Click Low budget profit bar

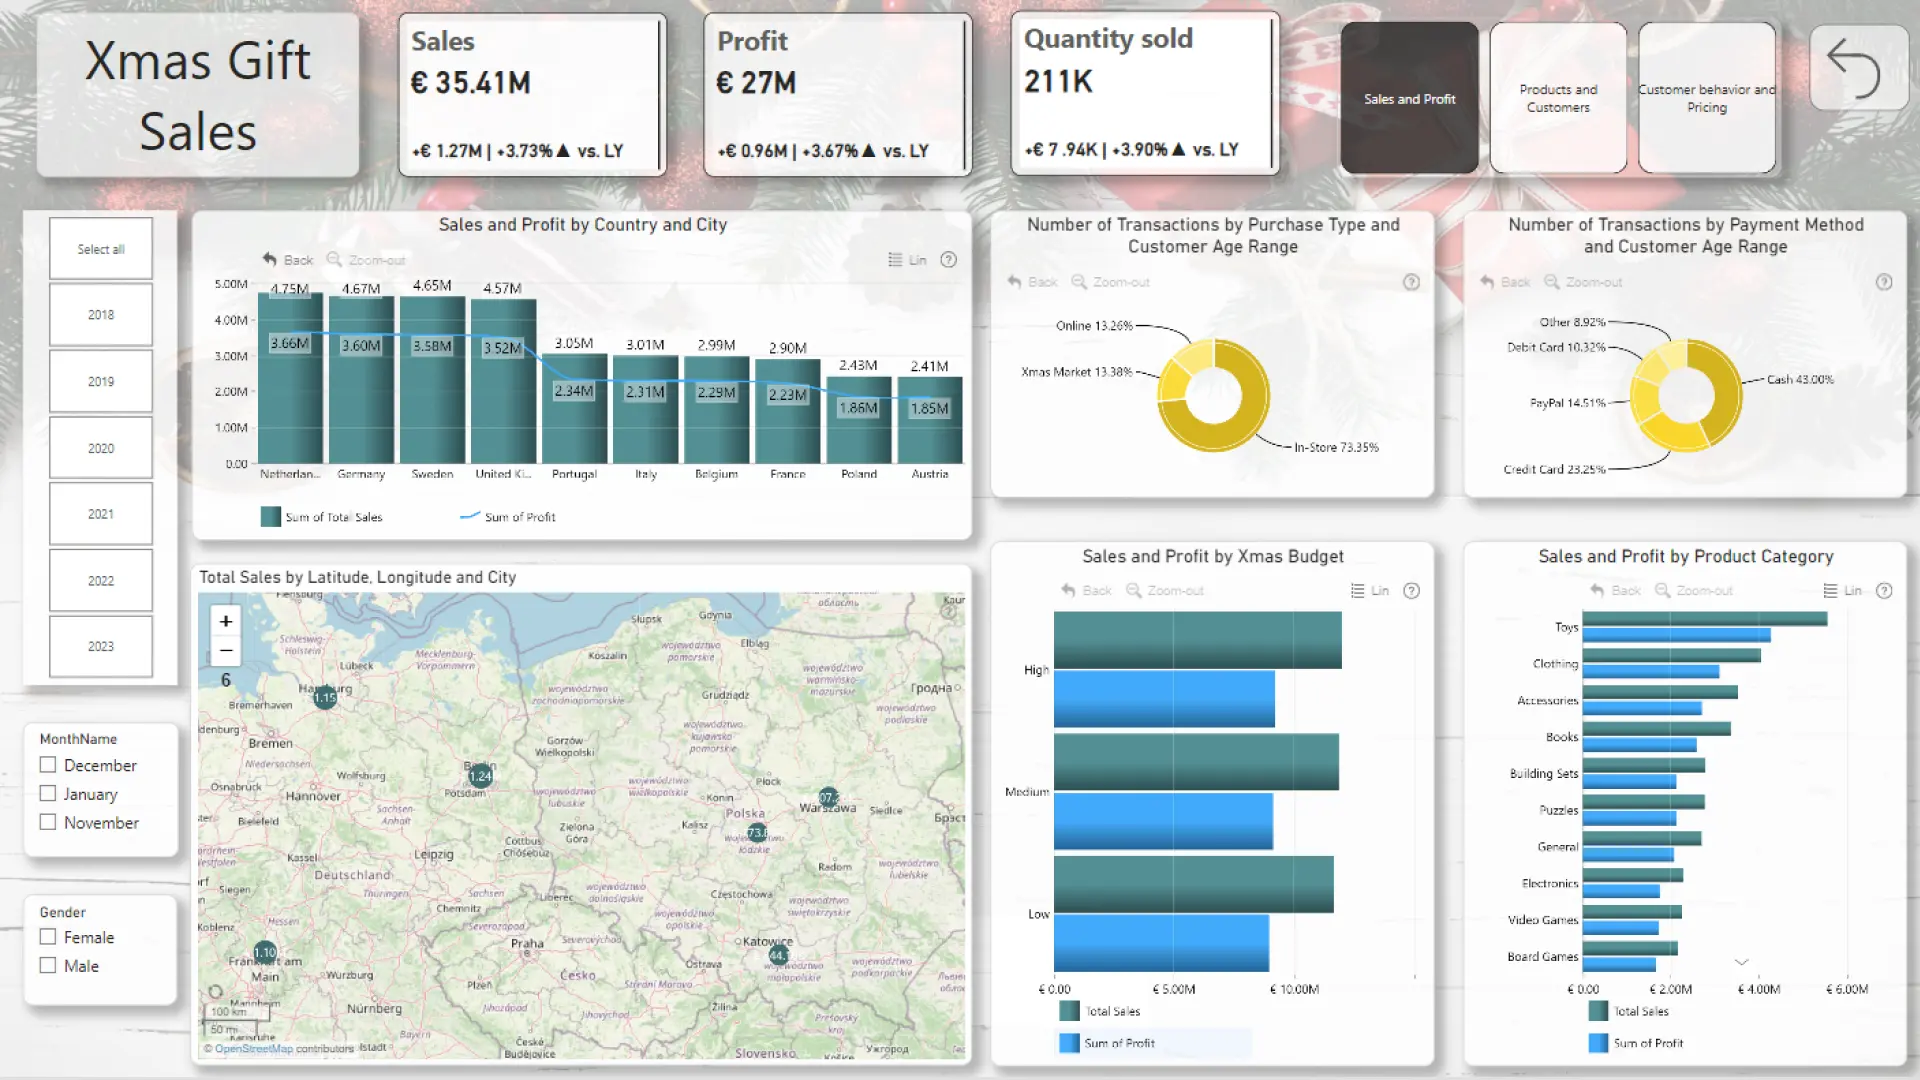pos(1161,943)
